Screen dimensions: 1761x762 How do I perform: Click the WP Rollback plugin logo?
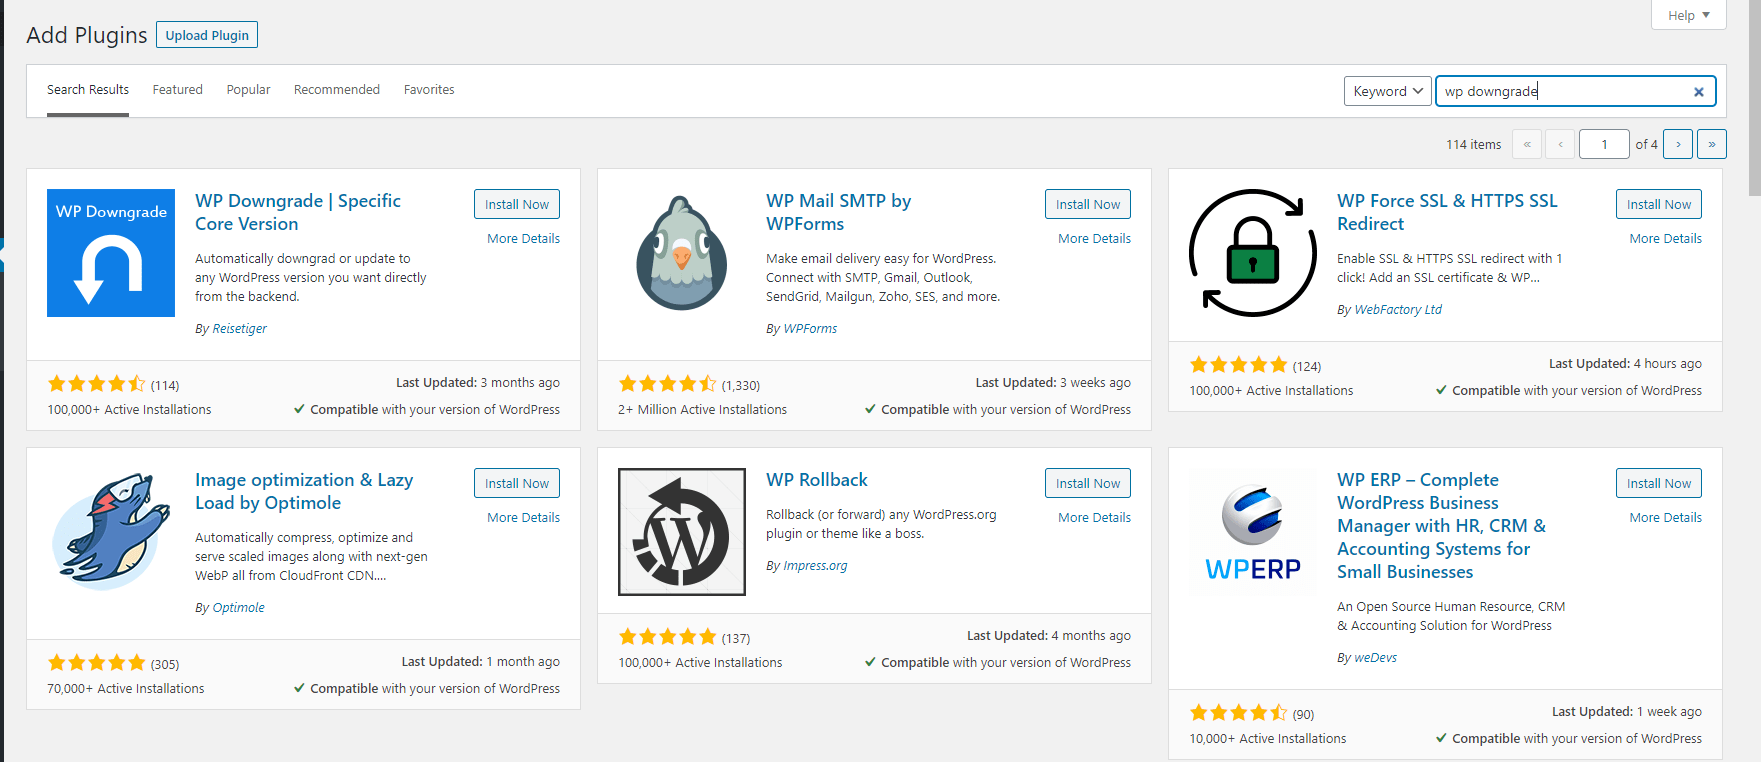[682, 532]
